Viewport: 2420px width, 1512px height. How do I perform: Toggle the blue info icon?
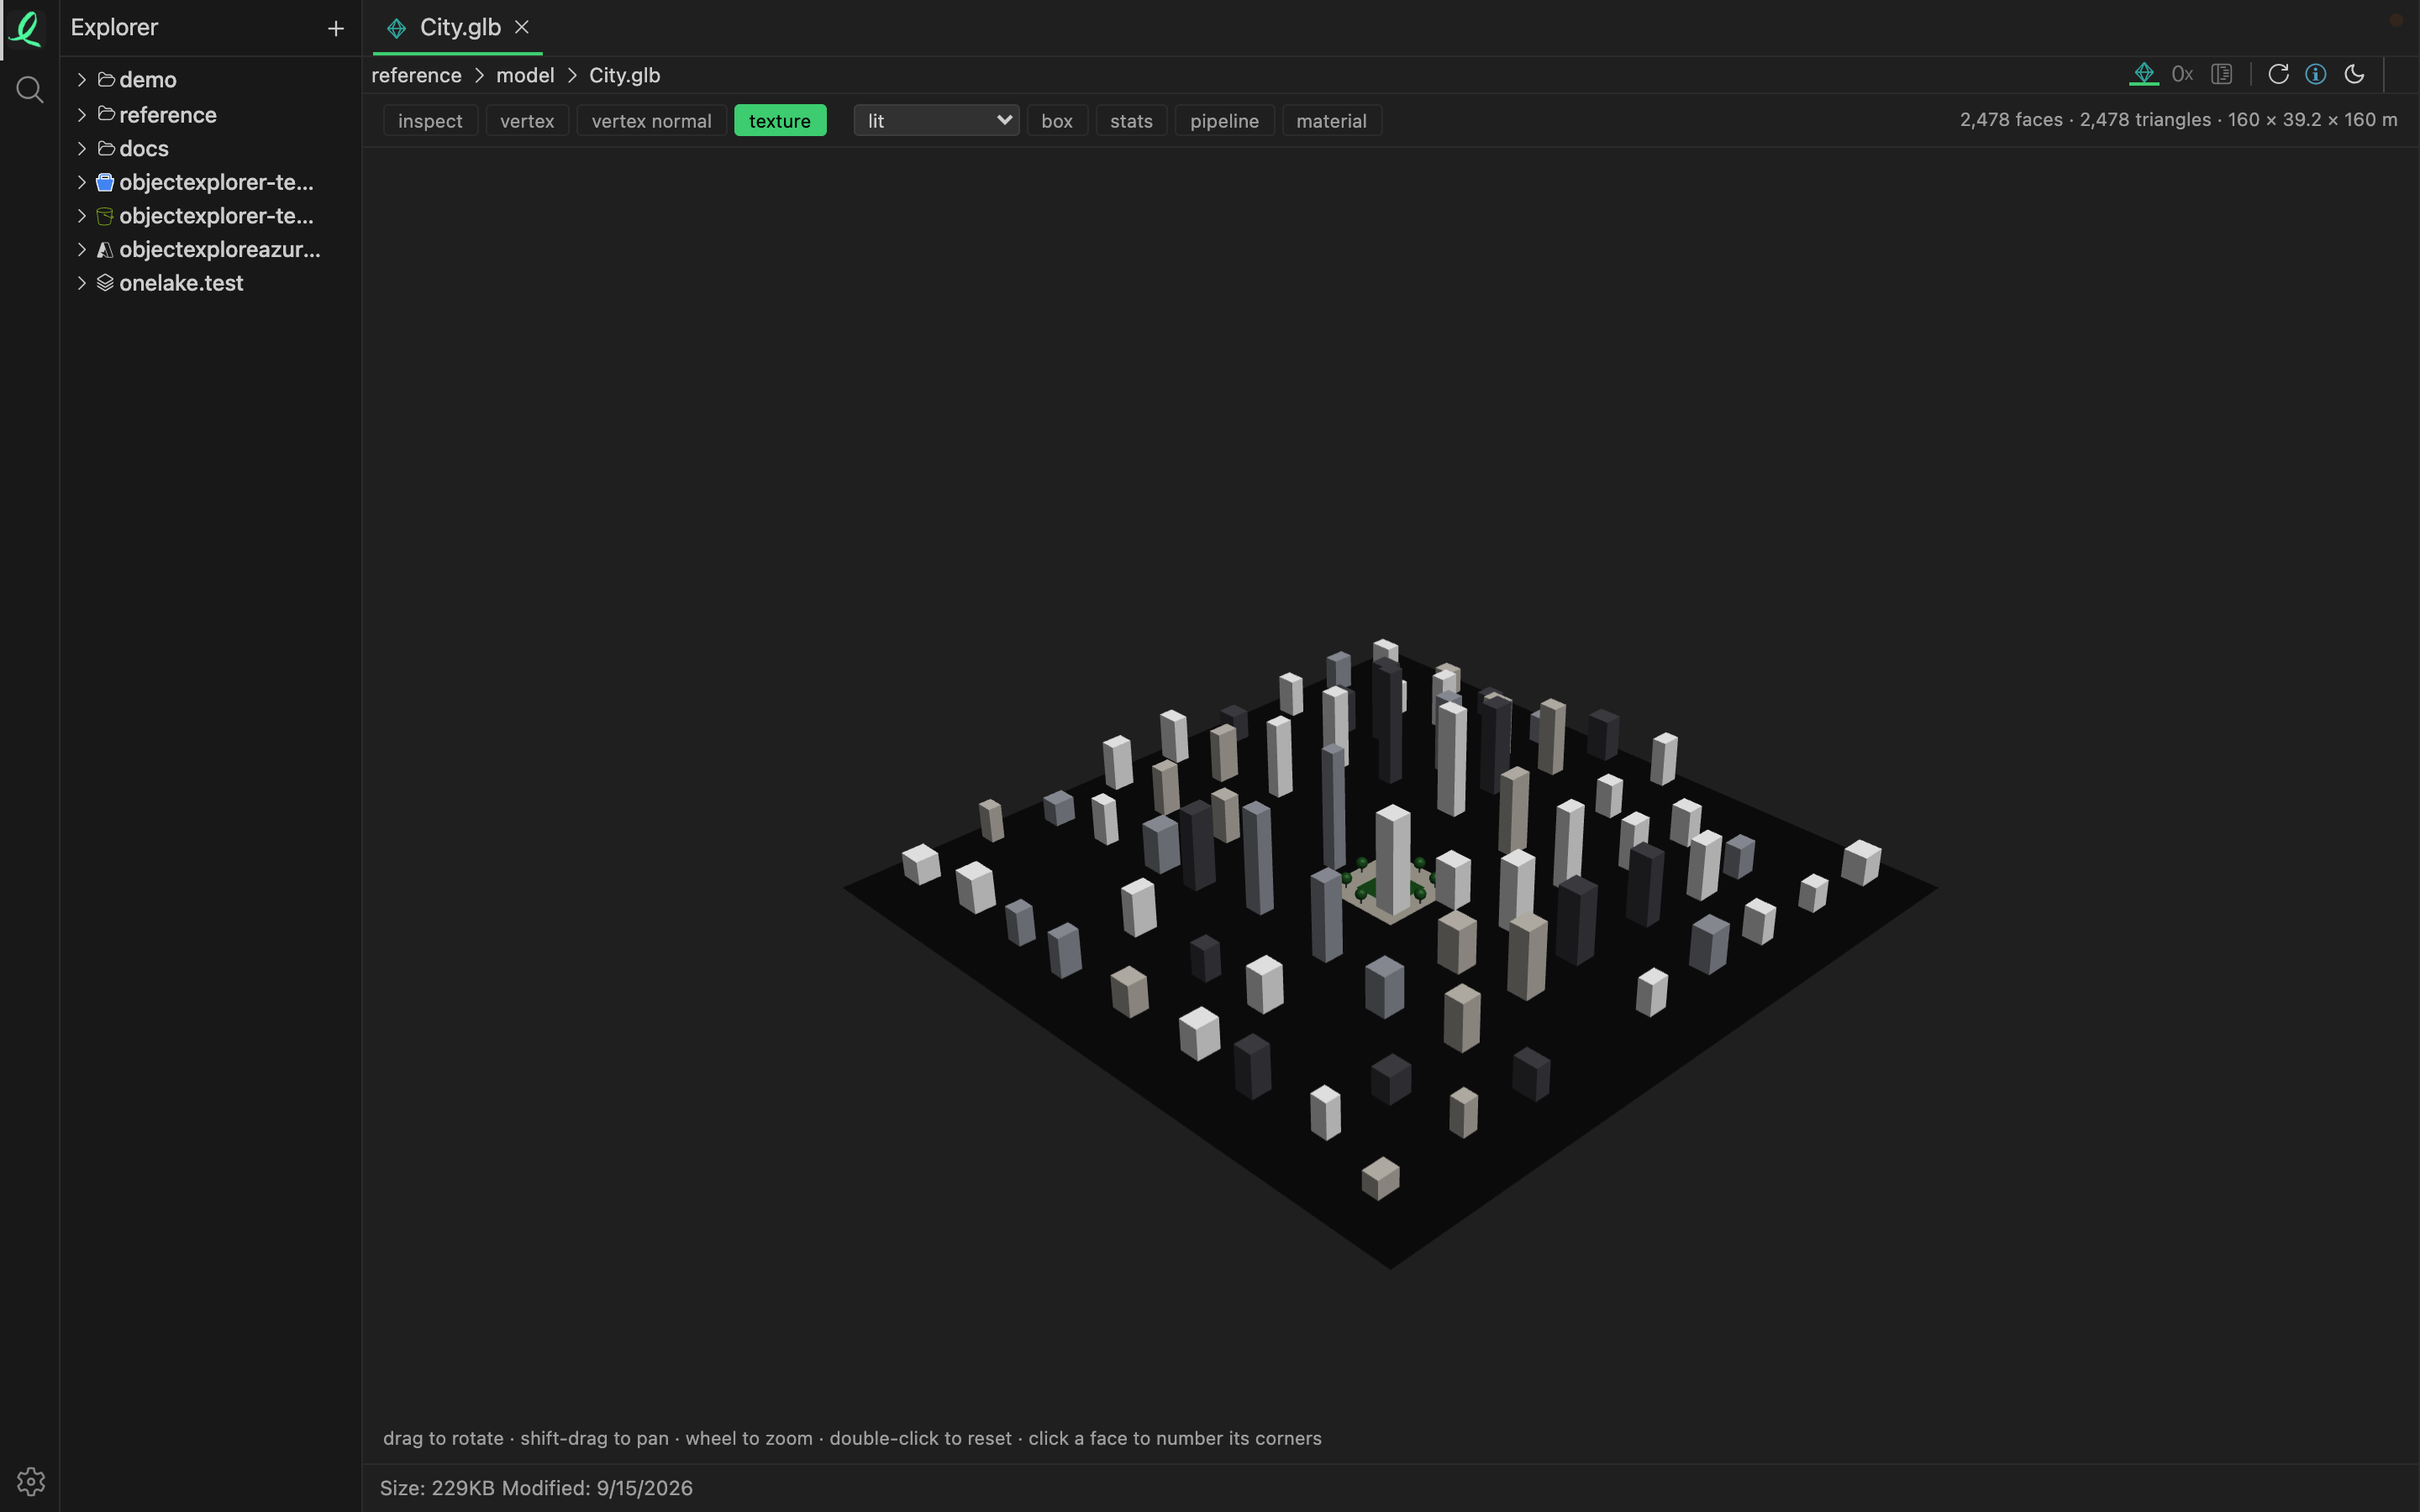(2316, 74)
